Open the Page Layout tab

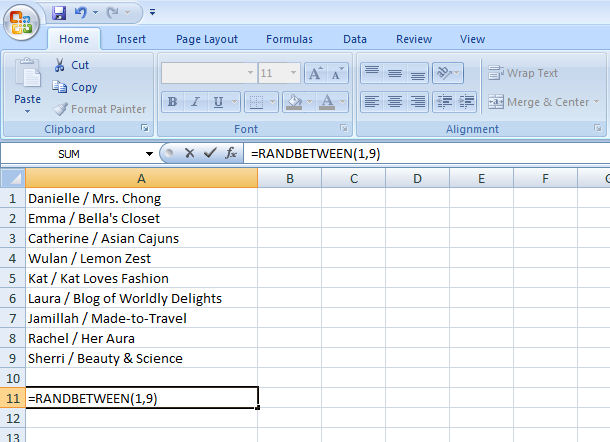(207, 39)
